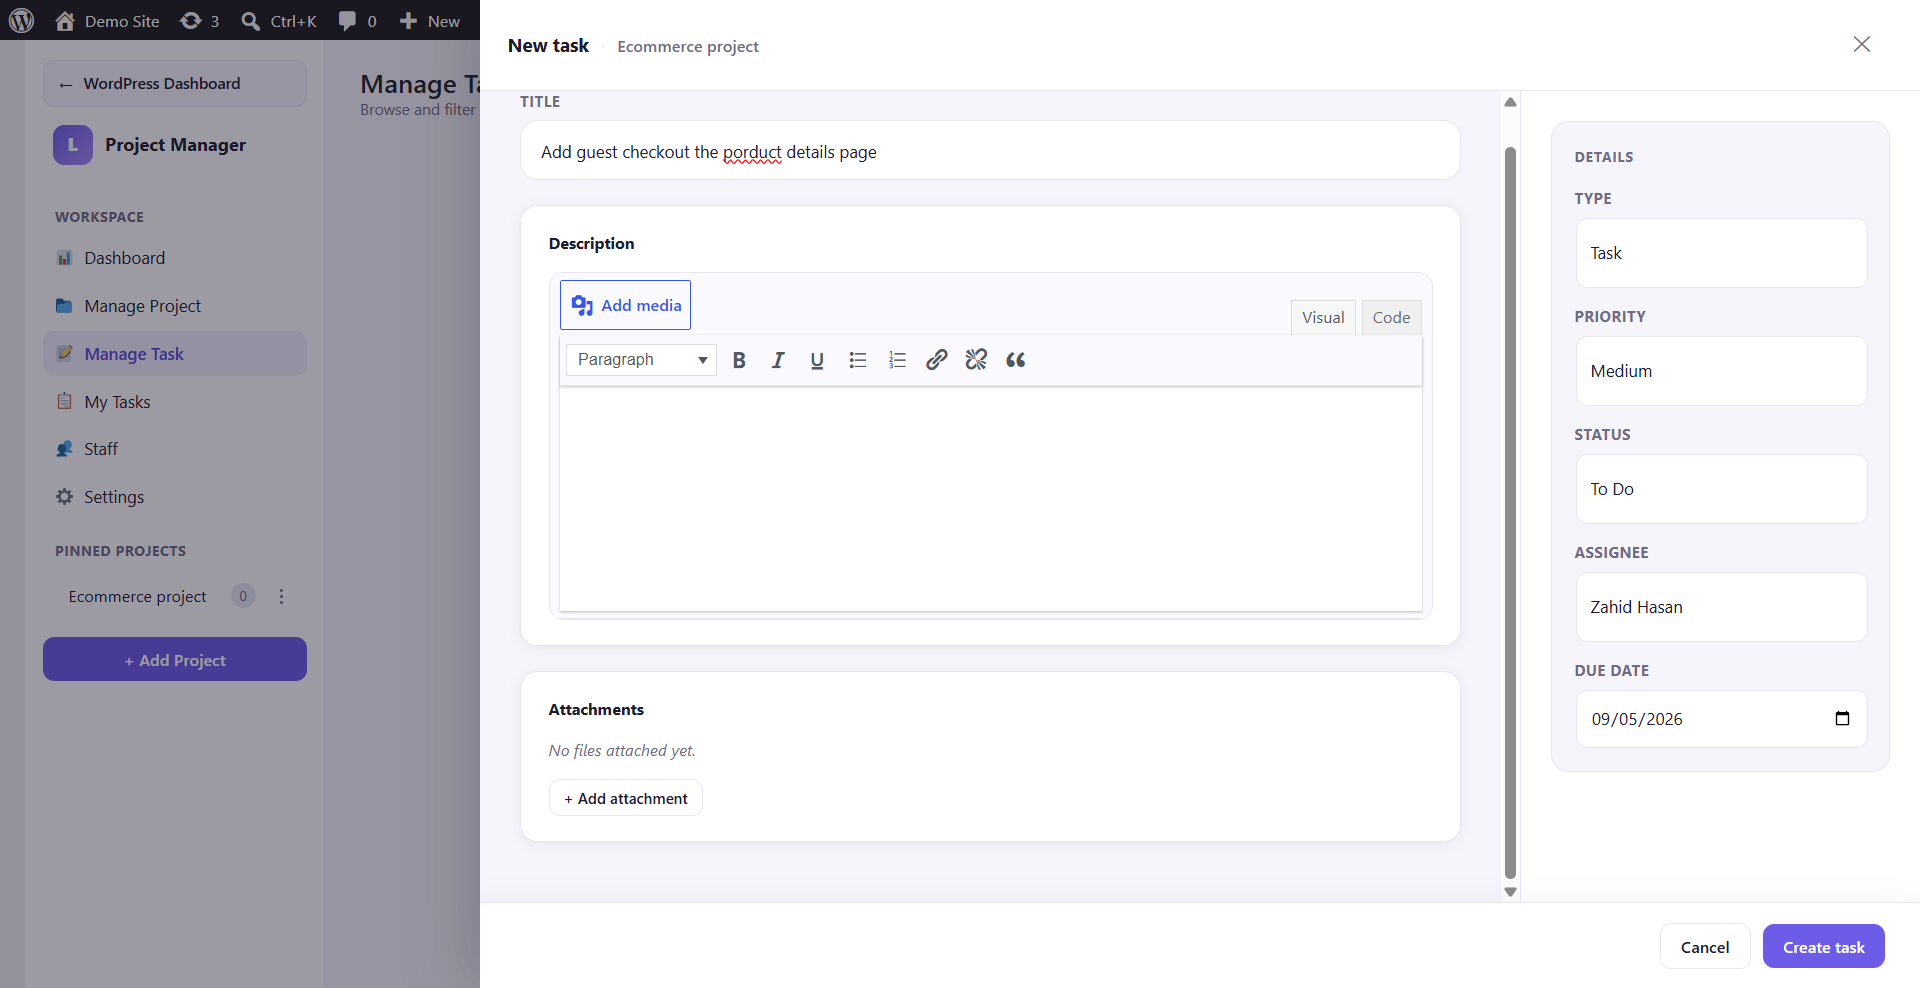Cancel the new task

(1705, 947)
